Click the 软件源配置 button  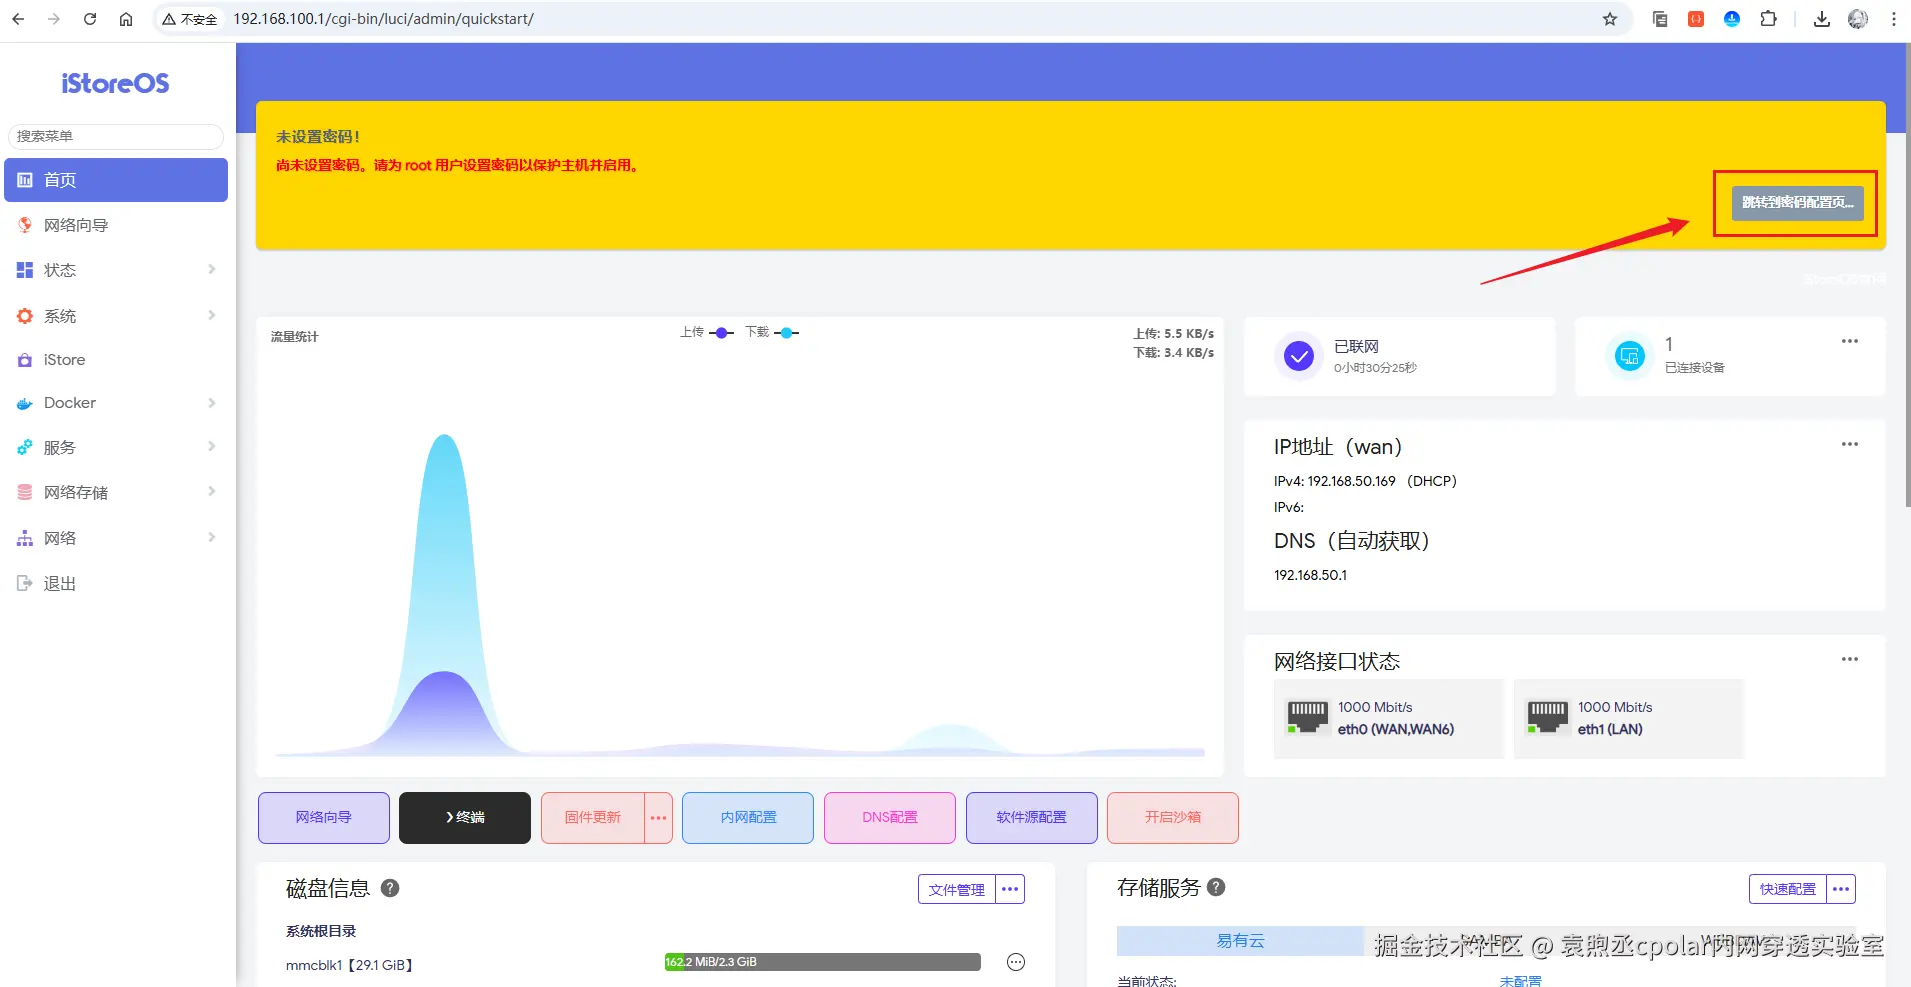(x=1032, y=818)
